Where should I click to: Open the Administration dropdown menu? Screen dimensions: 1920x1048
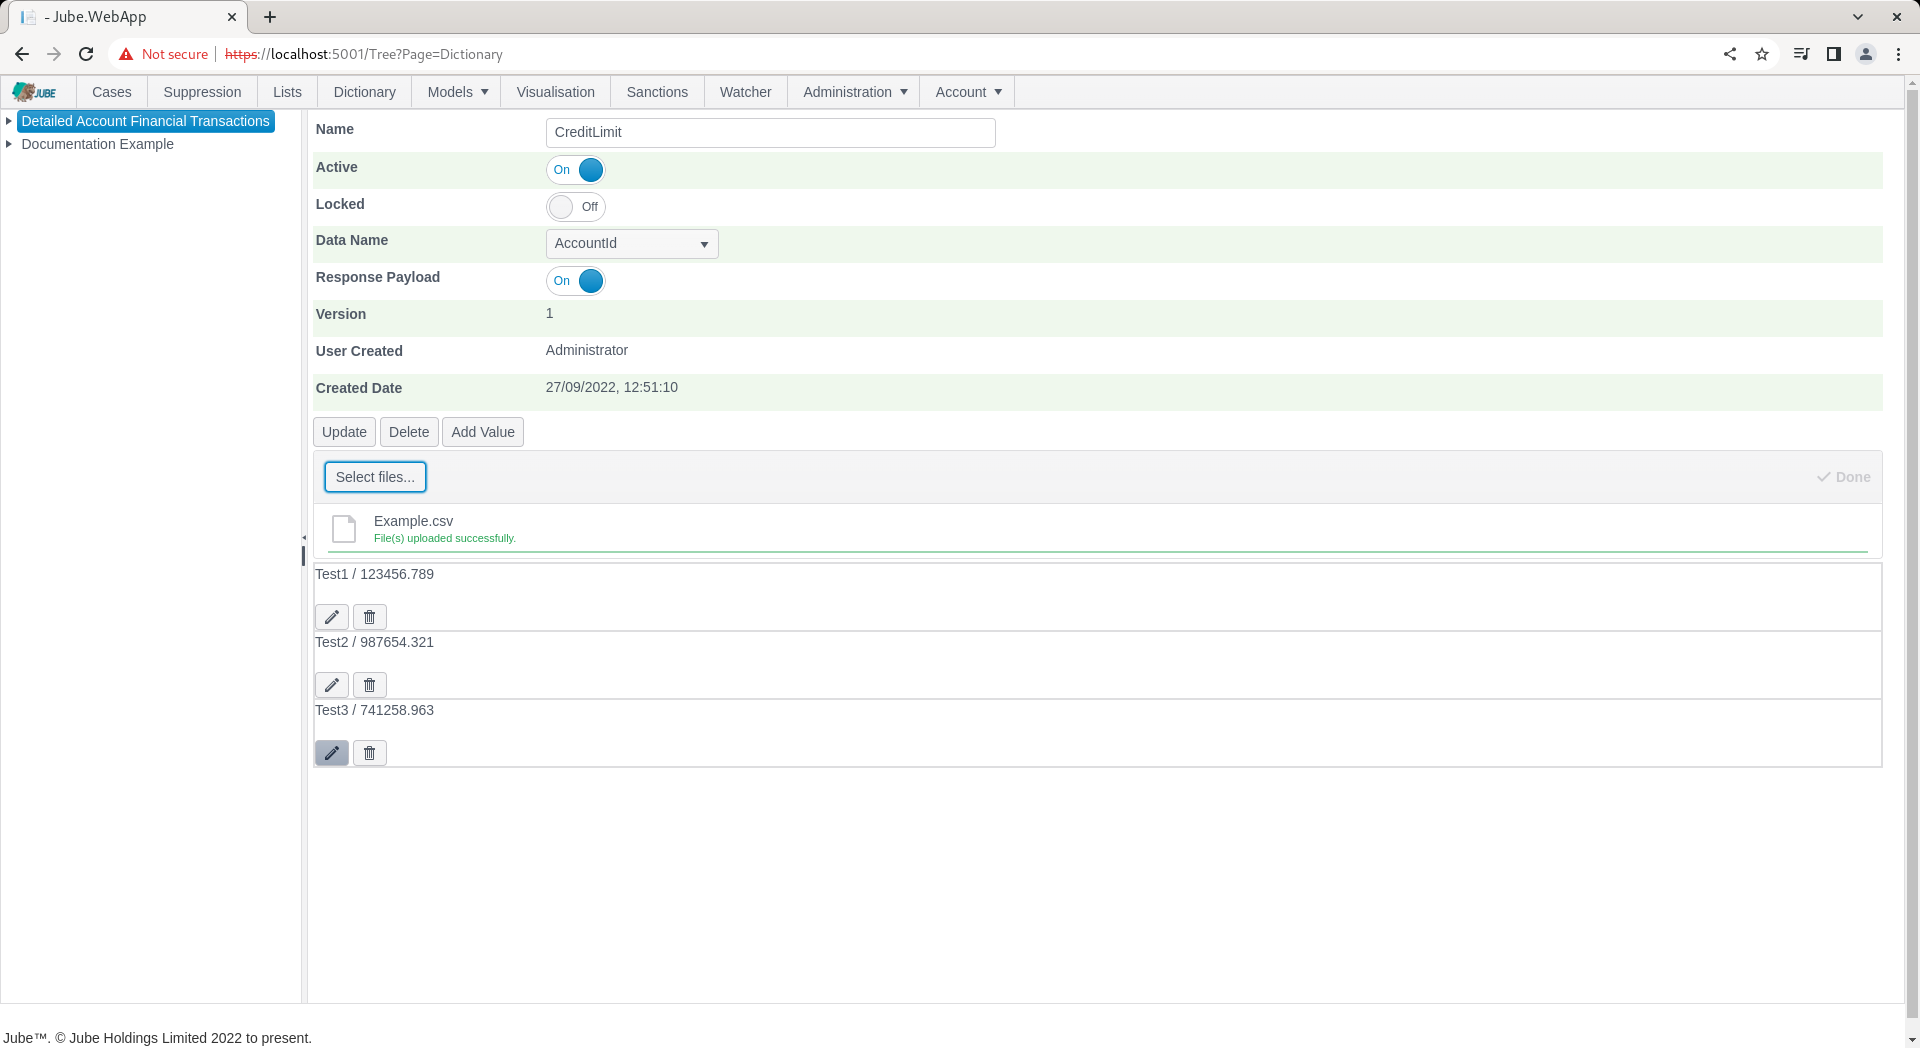tap(854, 92)
